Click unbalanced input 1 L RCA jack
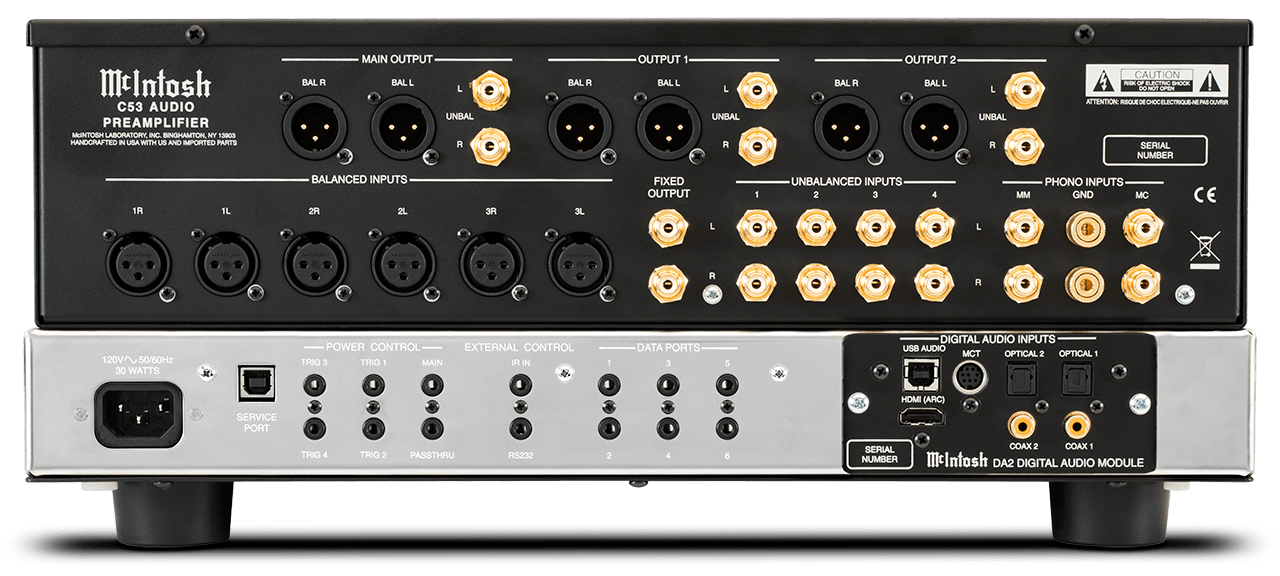The width and height of the screenshot is (1280, 576). pos(756,229)
